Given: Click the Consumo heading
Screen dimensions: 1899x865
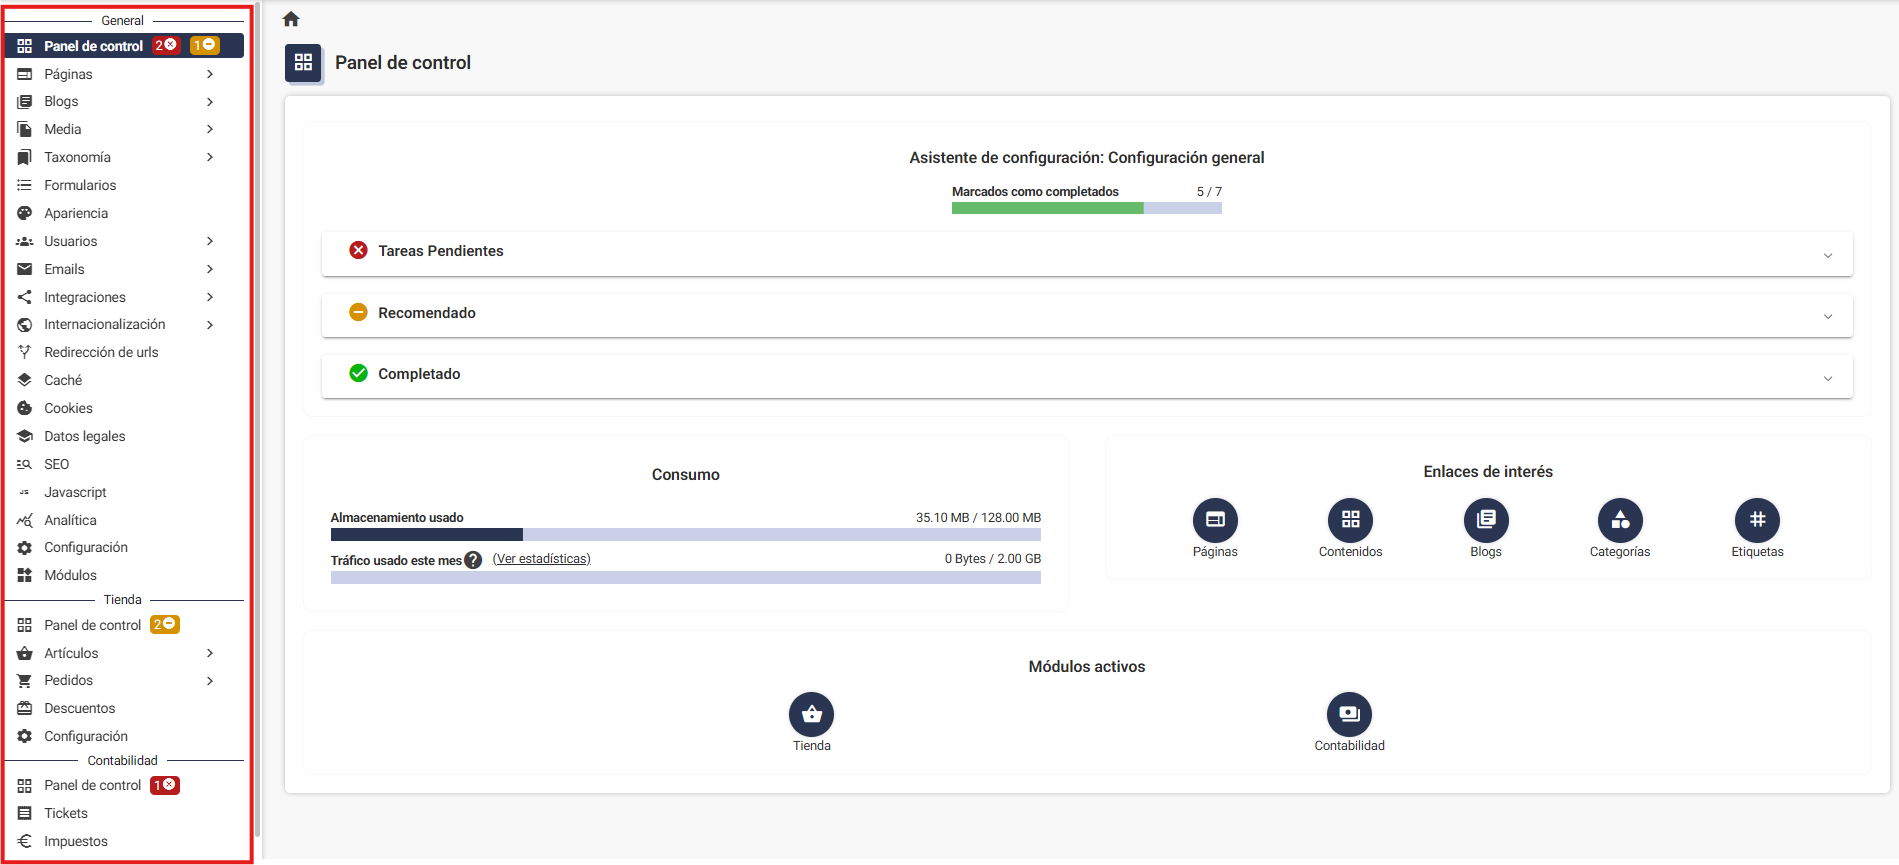Looking at the screenshot, I should click(x=686, y=475).
